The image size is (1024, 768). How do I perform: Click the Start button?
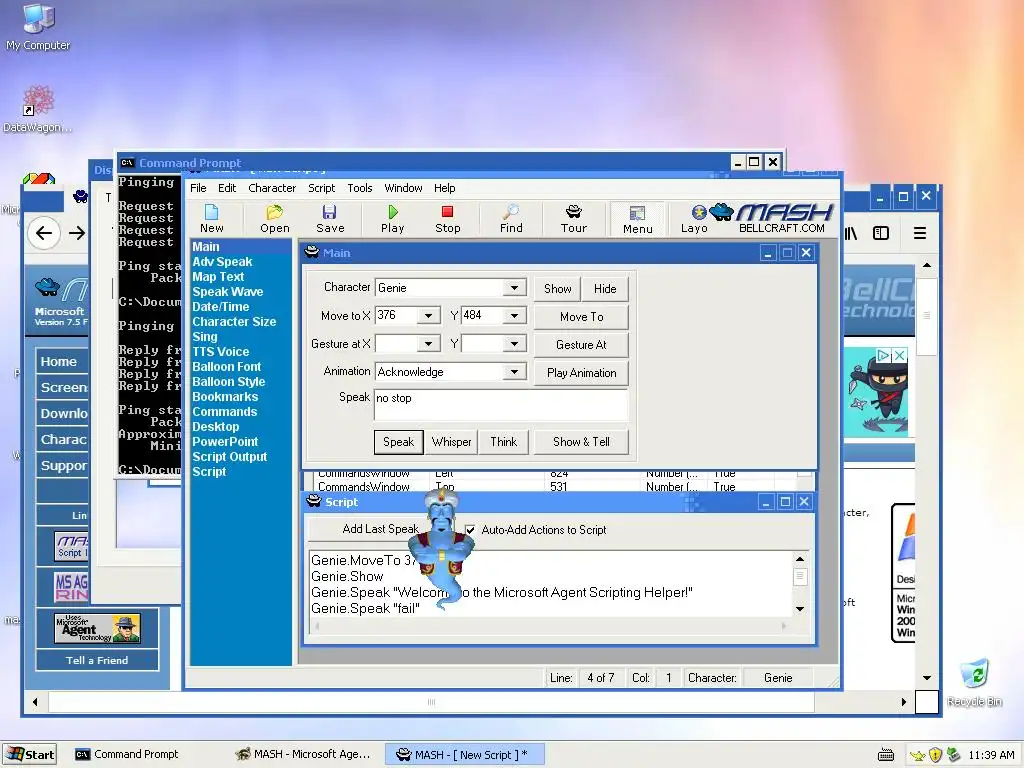(x=30, y=755)
